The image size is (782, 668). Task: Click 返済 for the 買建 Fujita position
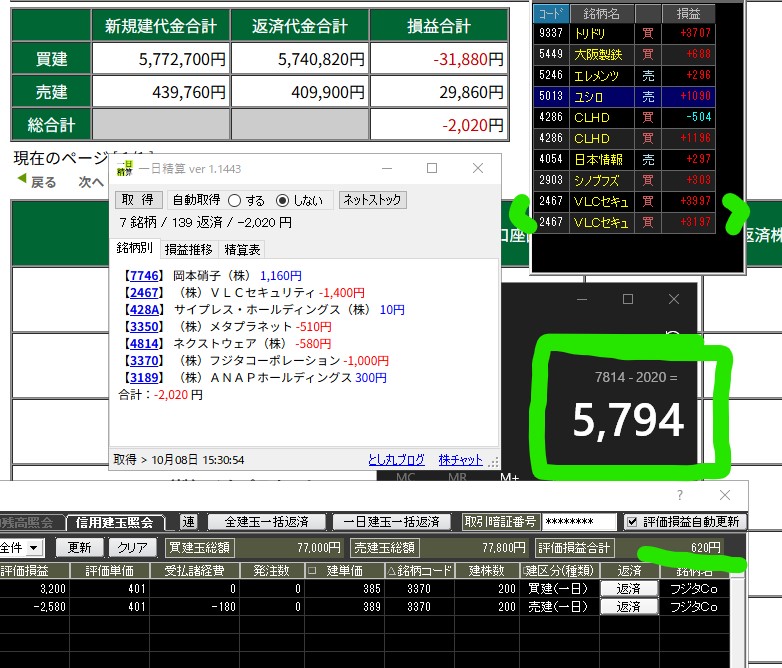coord(628,589)
